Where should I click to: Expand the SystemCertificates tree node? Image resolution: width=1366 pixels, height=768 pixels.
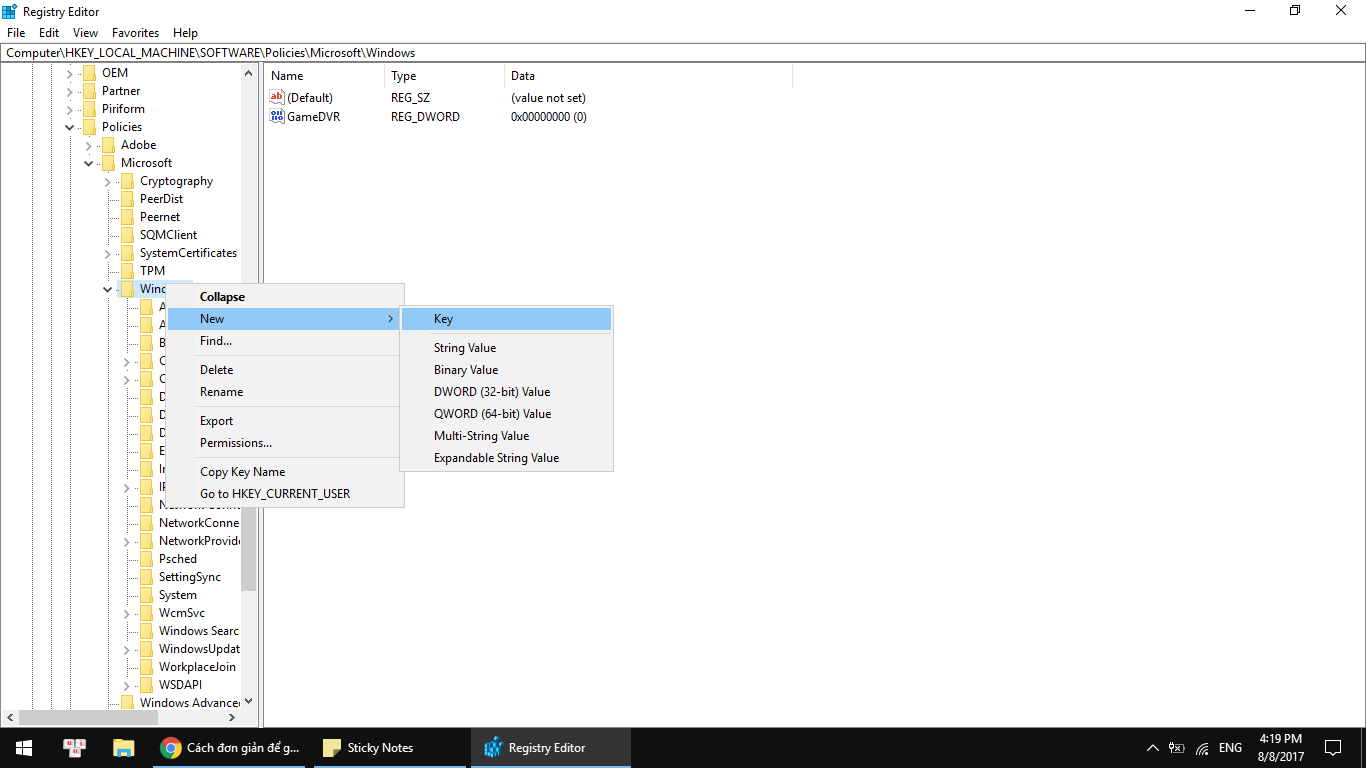click(106, 252)
